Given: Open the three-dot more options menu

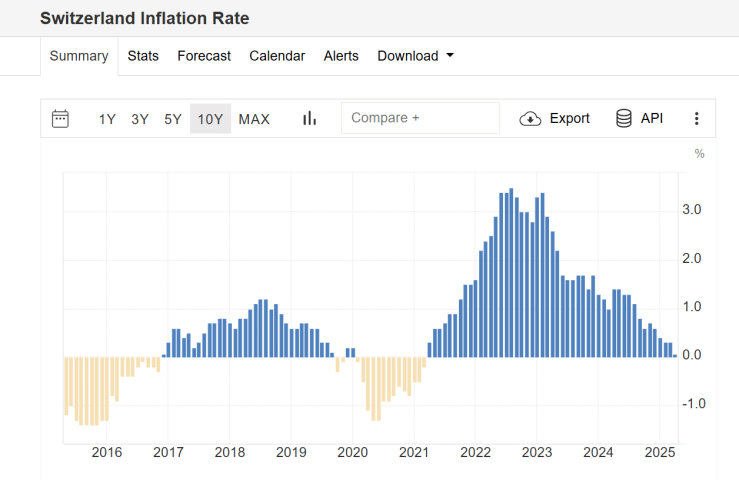Looking at the screenshot, I should tap(697, 119).
